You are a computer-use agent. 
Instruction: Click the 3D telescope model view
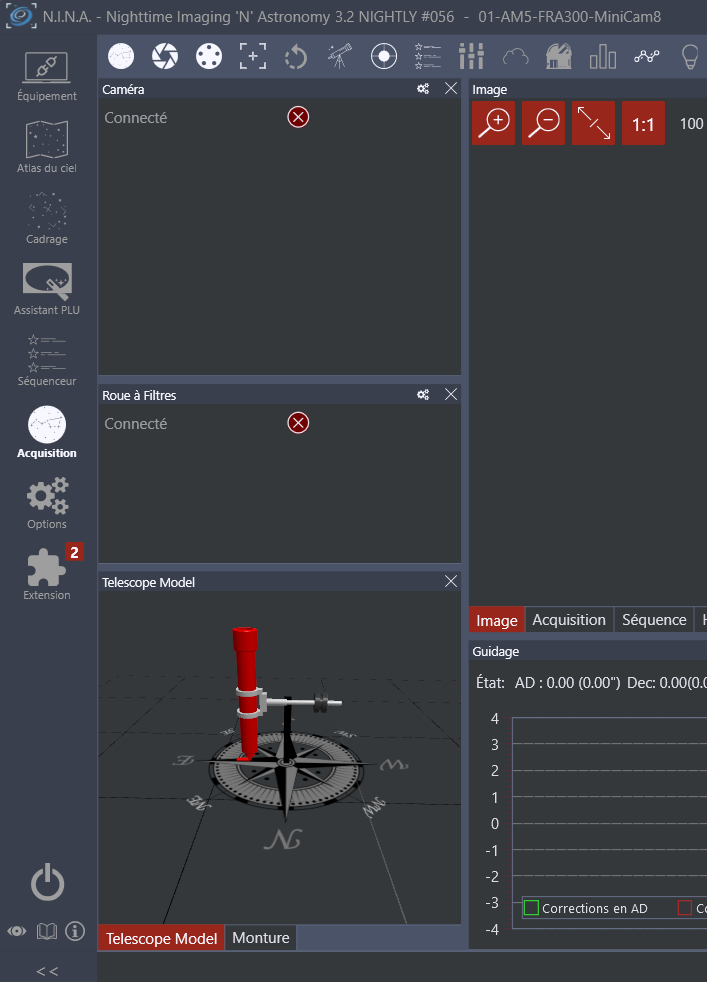pos(280,757)
